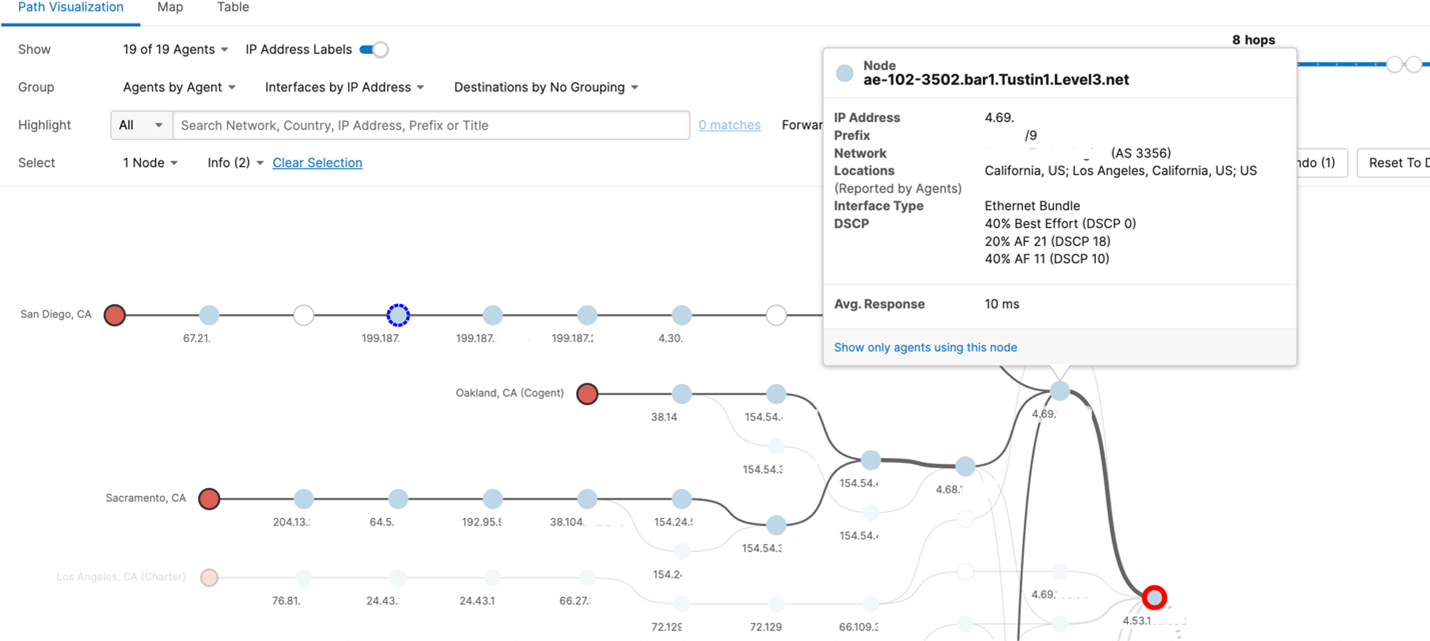1430x641 pixels.
Task: Switch to the Map tab
Action: pyautogui.click(x=170, y=8)
